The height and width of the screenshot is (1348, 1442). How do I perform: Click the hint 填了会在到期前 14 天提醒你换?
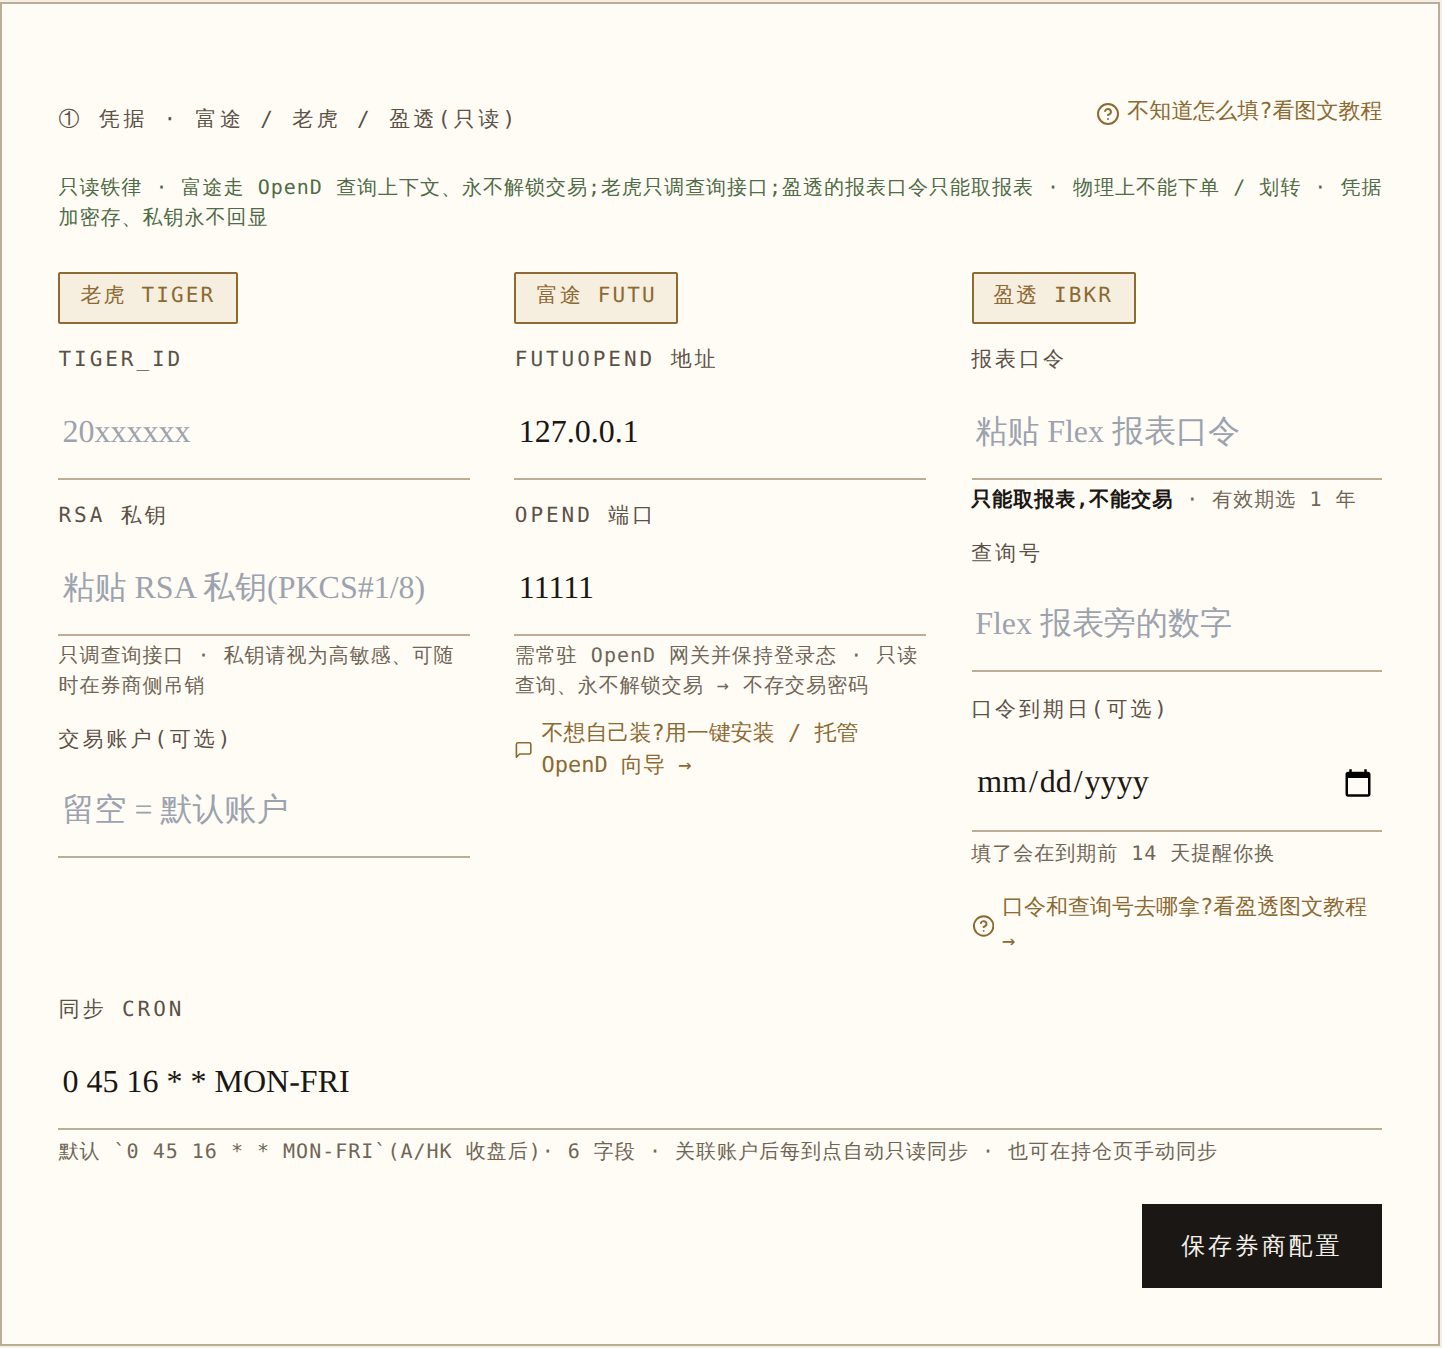click(1123, 853)
